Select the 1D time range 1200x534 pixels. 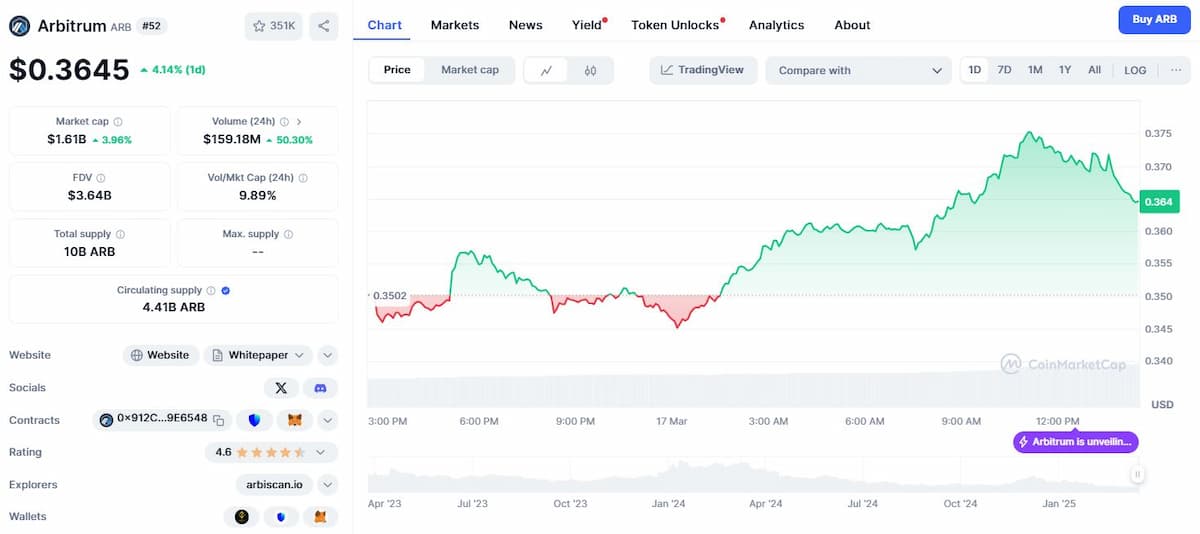tap(975, 70)
